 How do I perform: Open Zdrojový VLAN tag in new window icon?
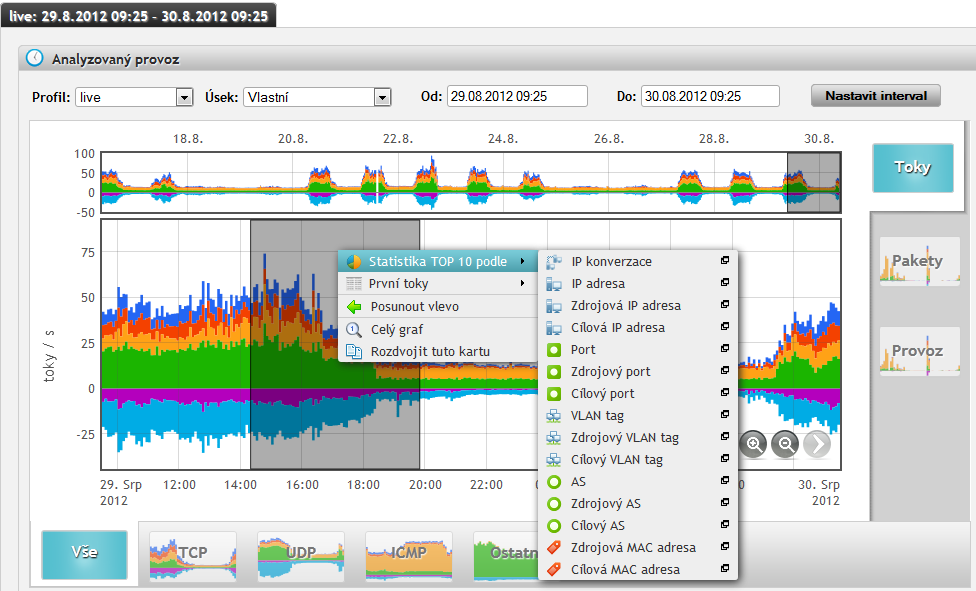pos(725,437)
